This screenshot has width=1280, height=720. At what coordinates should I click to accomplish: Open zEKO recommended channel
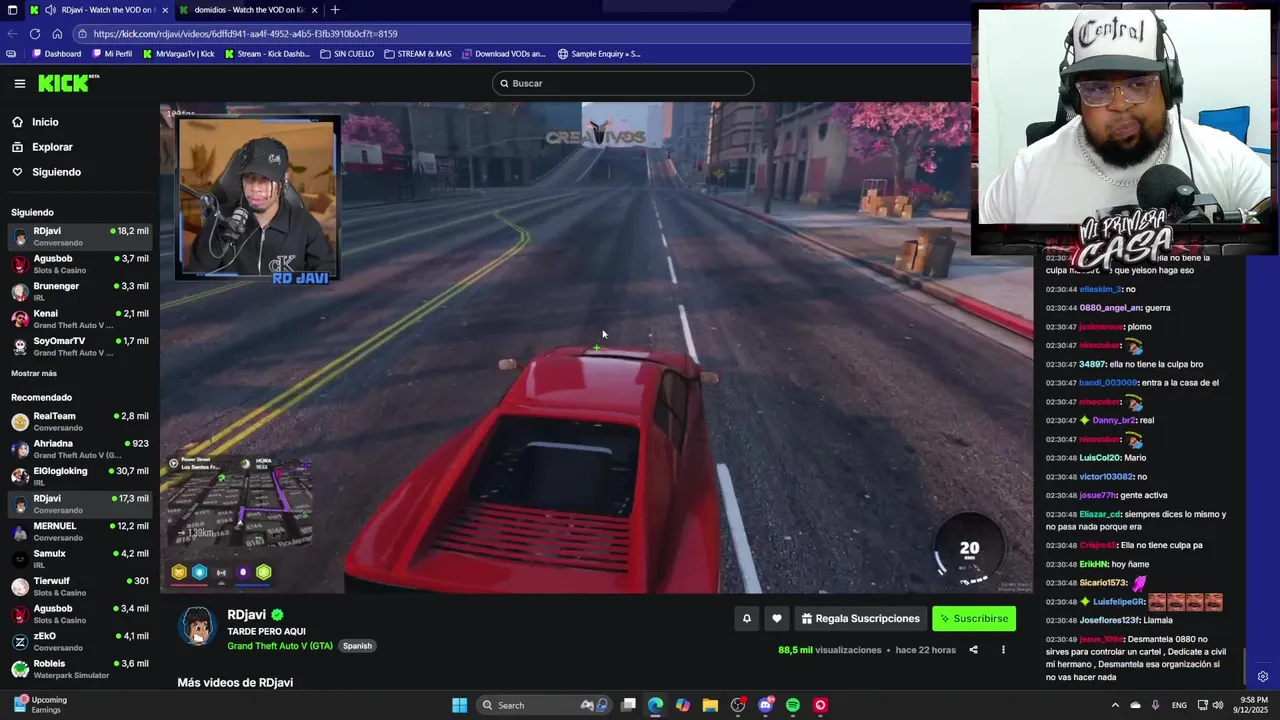point(80,642)
